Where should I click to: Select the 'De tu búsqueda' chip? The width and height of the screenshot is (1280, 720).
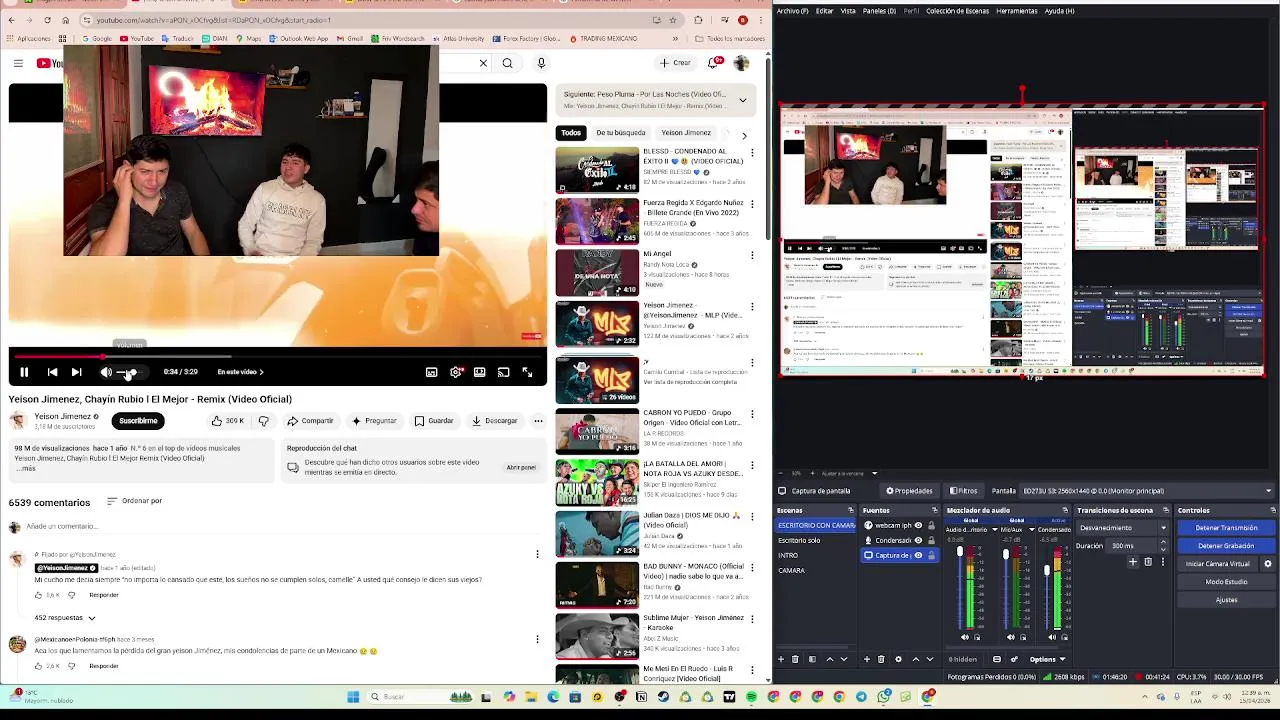(621, 133)
